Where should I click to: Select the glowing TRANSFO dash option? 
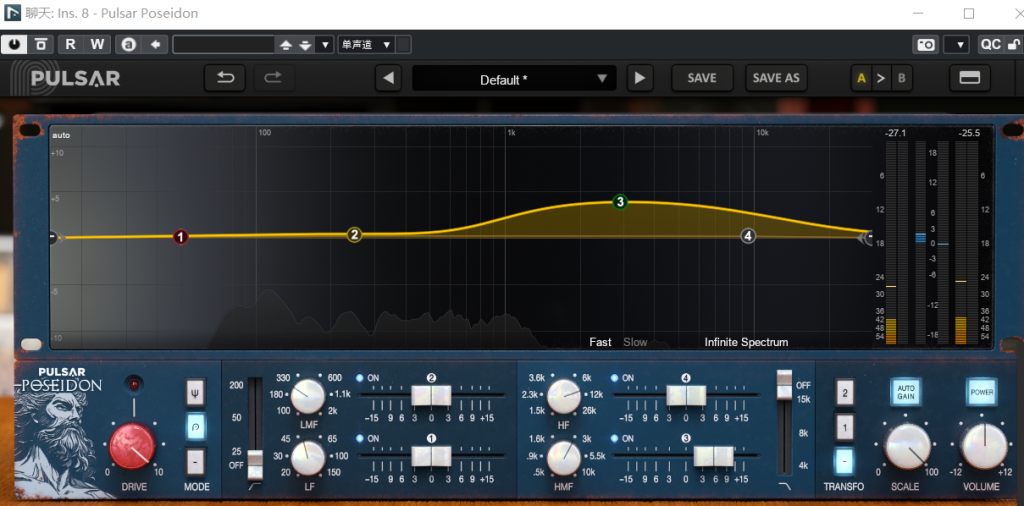tap(844, 462)
